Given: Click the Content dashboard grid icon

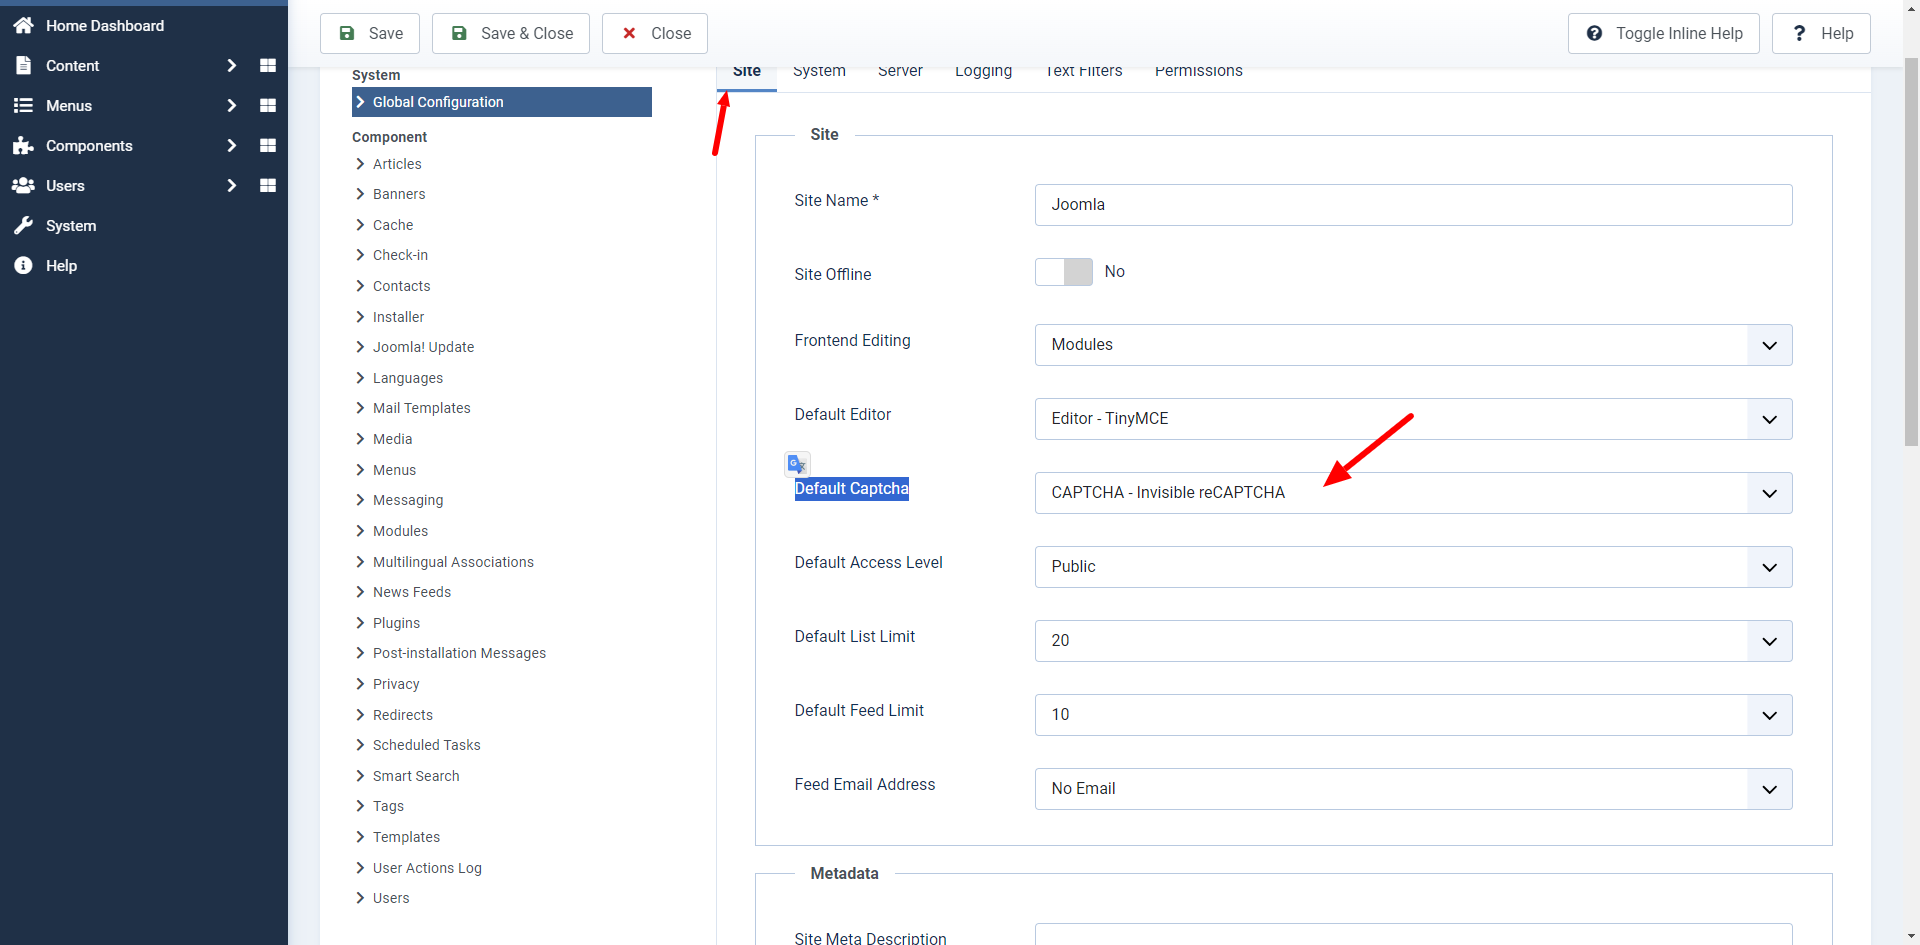Looking at the screenshot, I should (x=267, y=66).
